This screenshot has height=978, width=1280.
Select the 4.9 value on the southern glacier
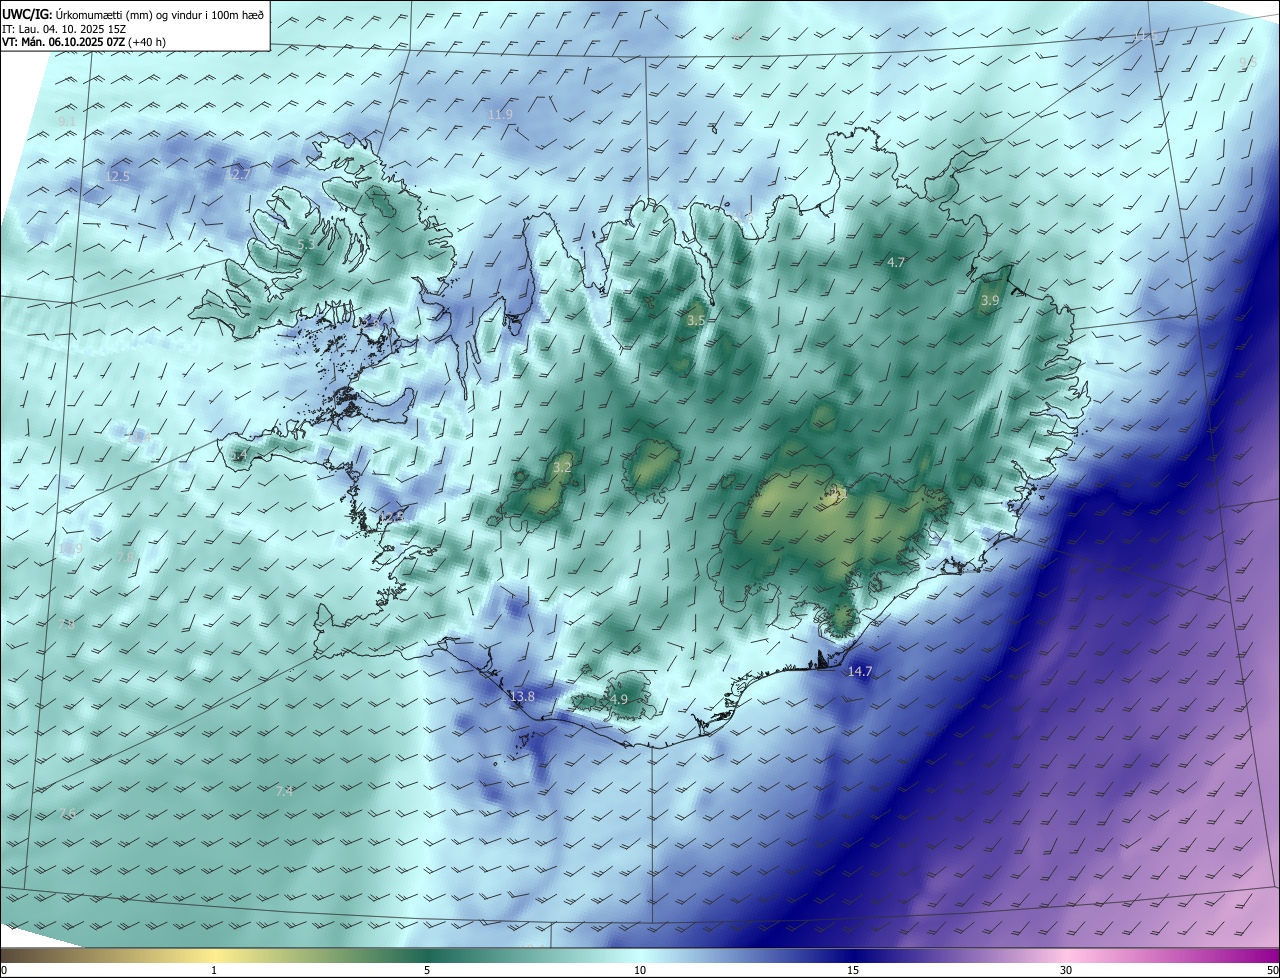[618, 699]
